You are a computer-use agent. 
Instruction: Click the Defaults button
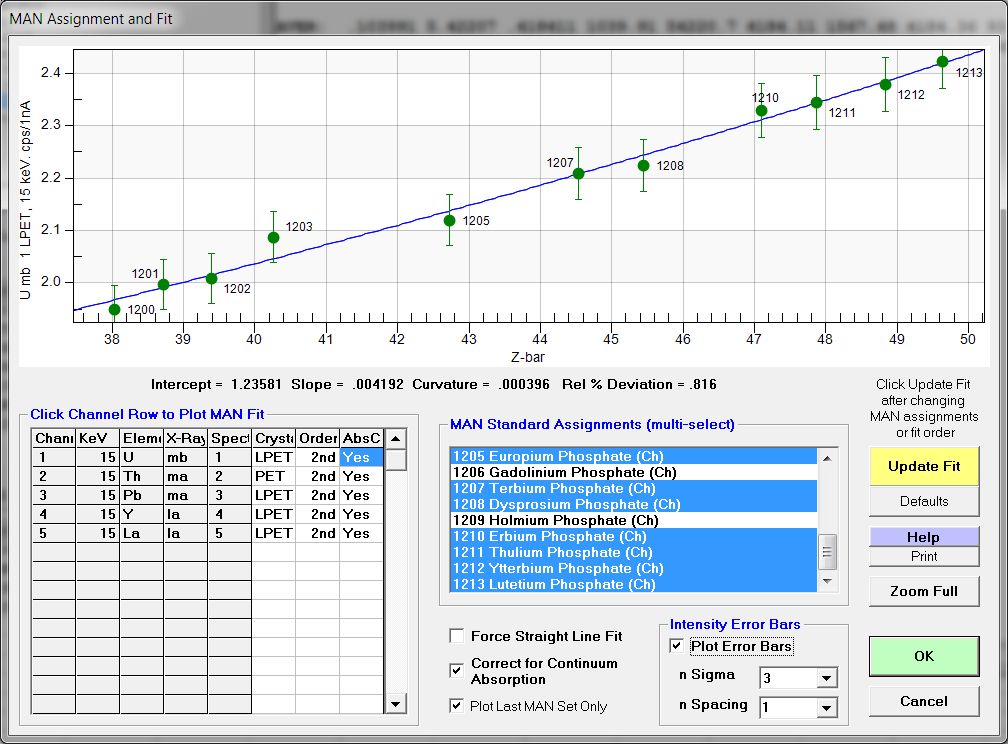click(x=923, y=501)
